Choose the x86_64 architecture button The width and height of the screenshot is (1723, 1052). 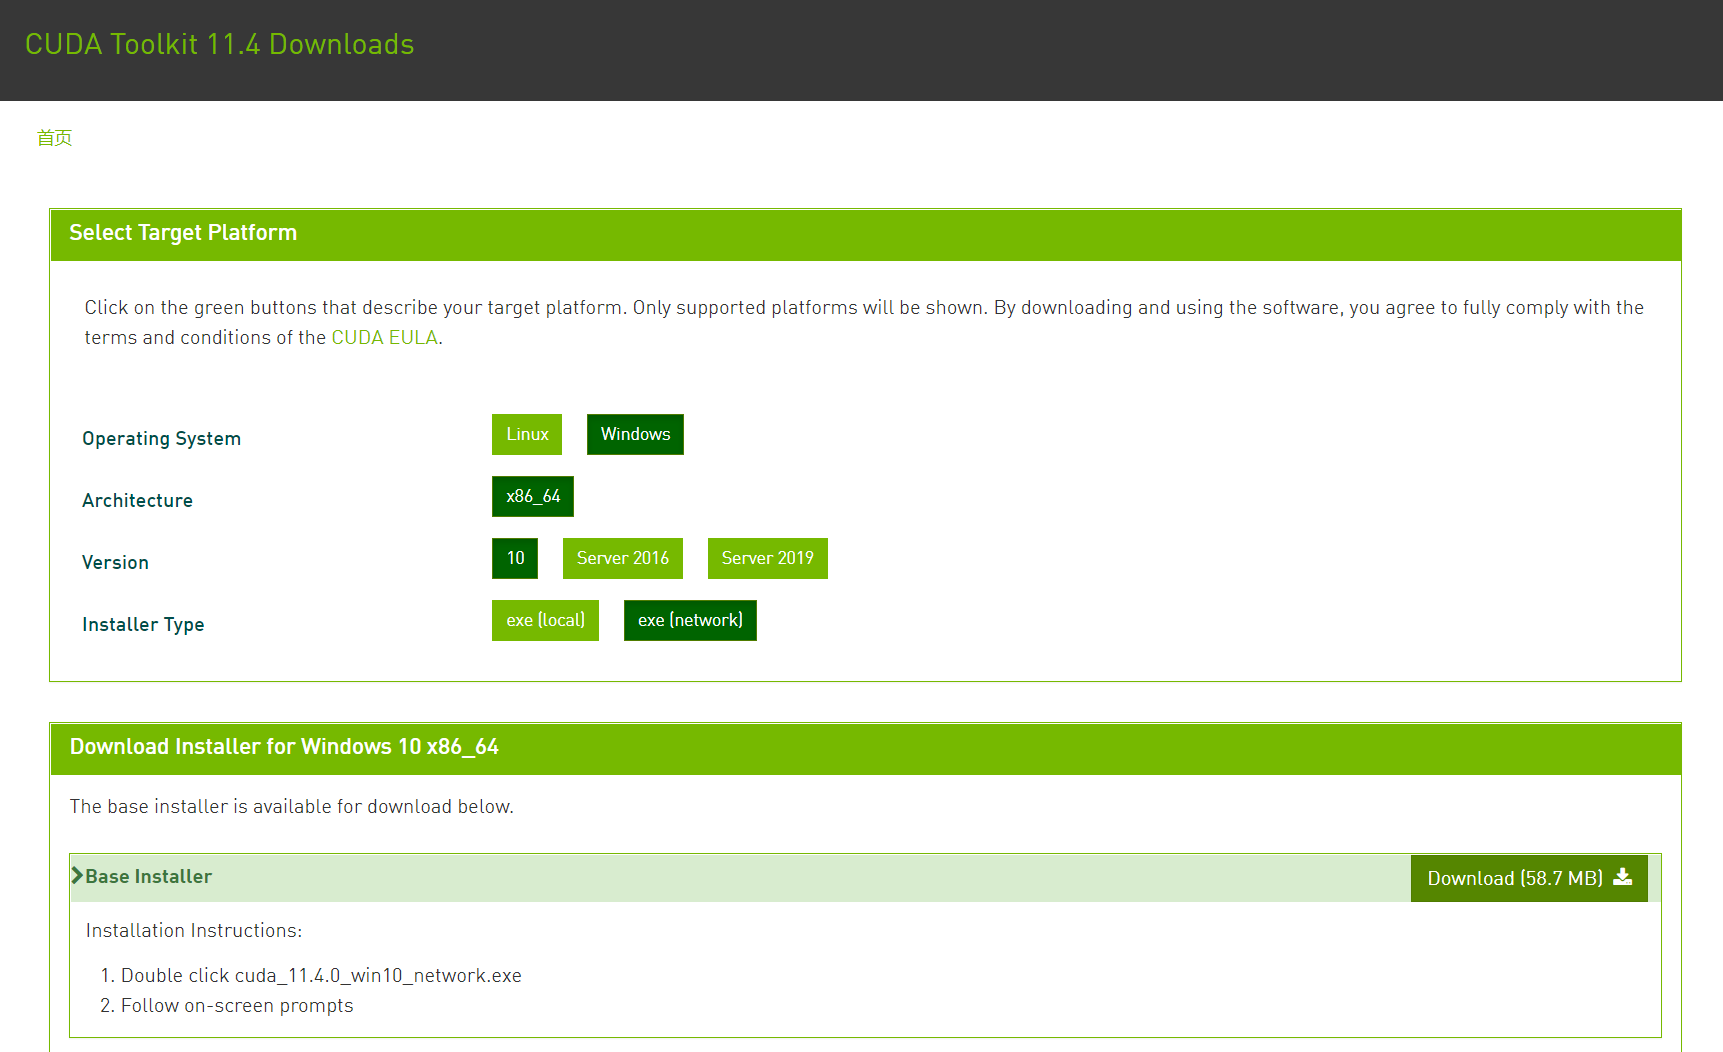533,496
